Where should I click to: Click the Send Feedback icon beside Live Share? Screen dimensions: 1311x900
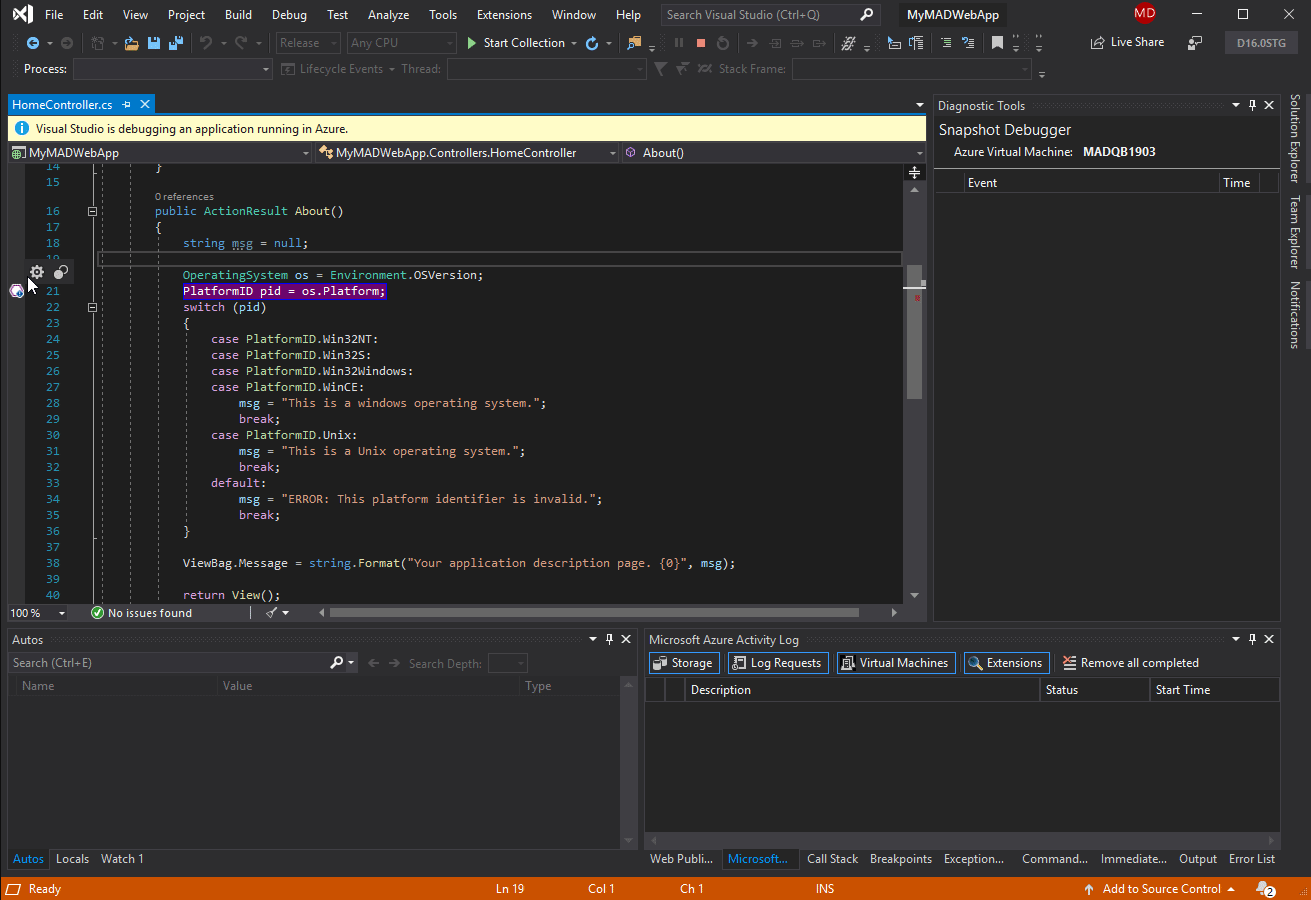pyautogui.click(x=1195, y=43)
